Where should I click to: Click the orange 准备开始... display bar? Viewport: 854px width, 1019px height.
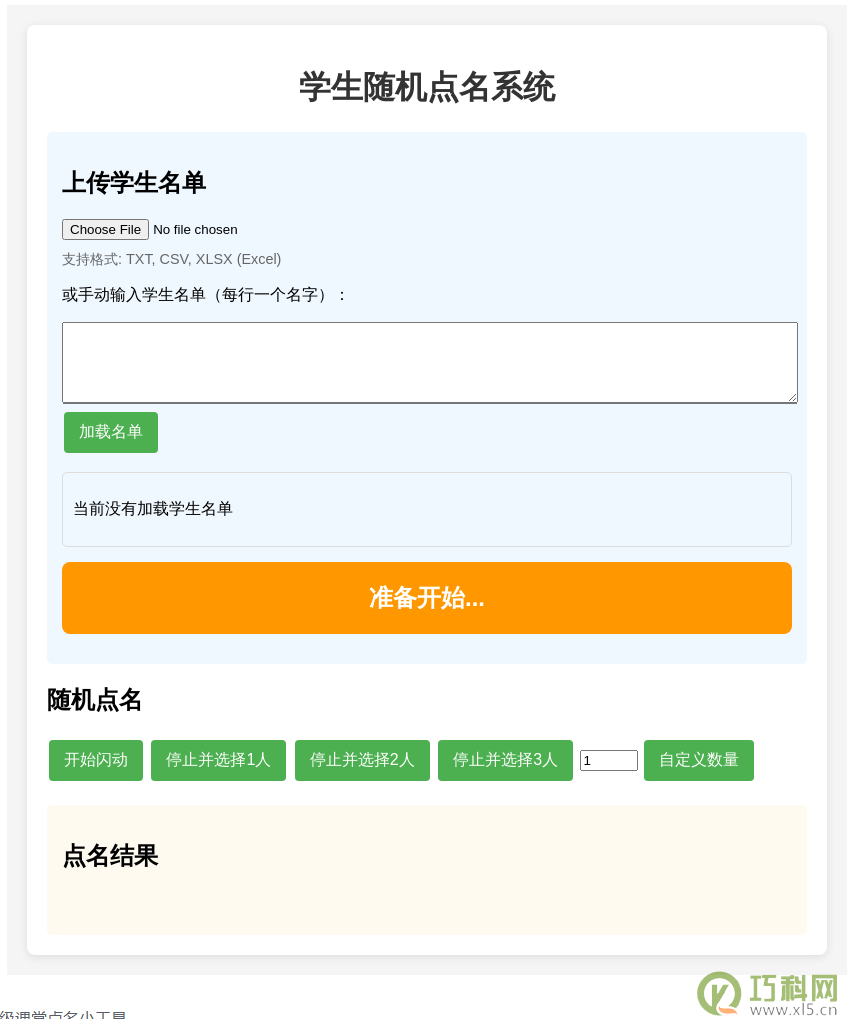[x=426, y=598]
